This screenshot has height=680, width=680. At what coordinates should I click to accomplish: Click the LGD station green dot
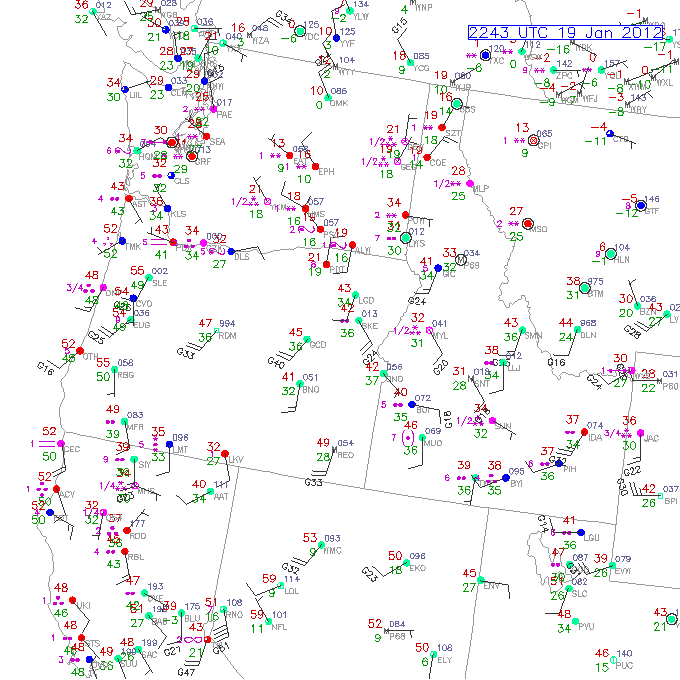click(355, 295)
